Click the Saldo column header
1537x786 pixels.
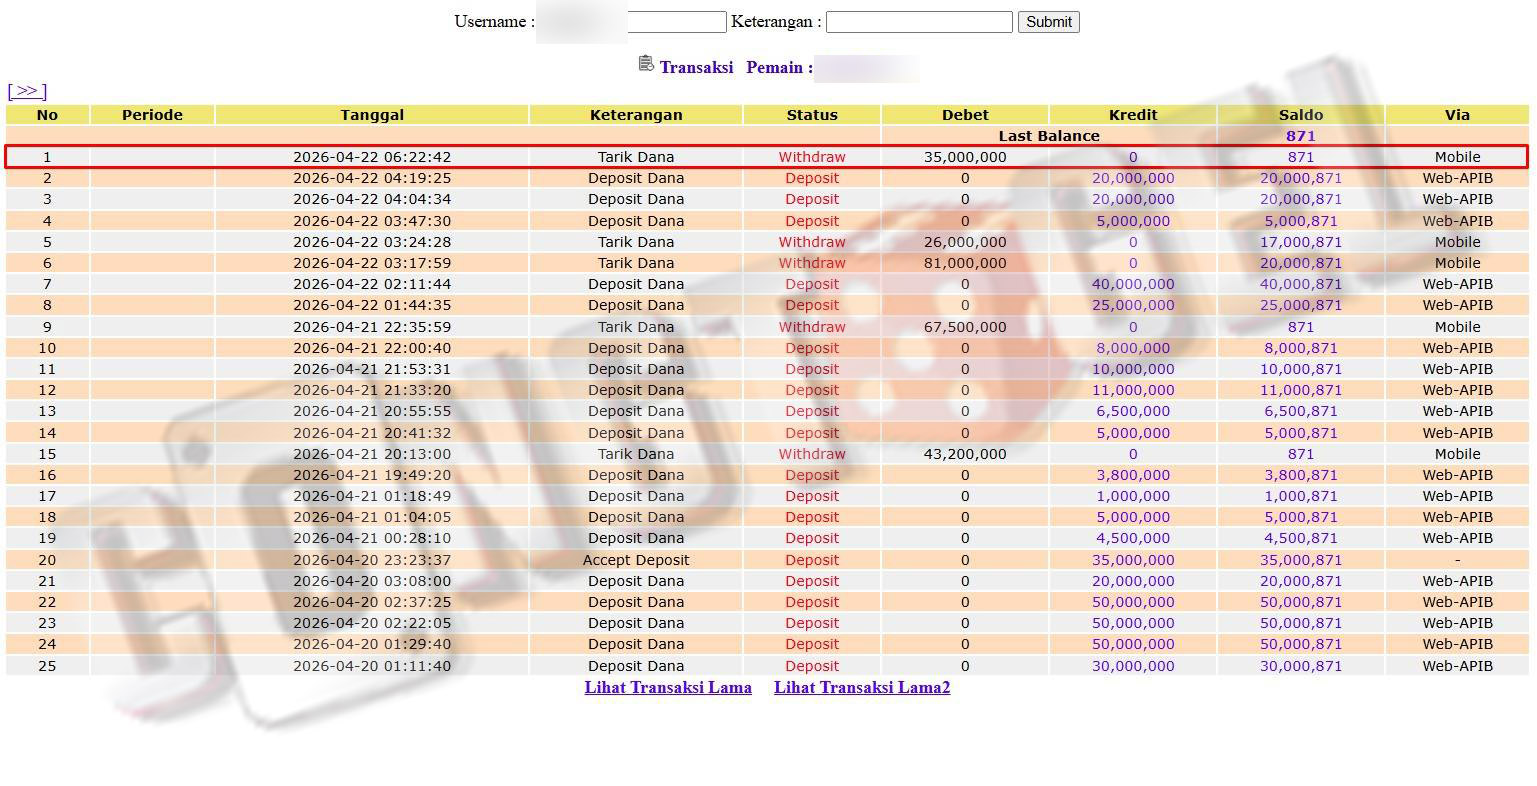1301,115
